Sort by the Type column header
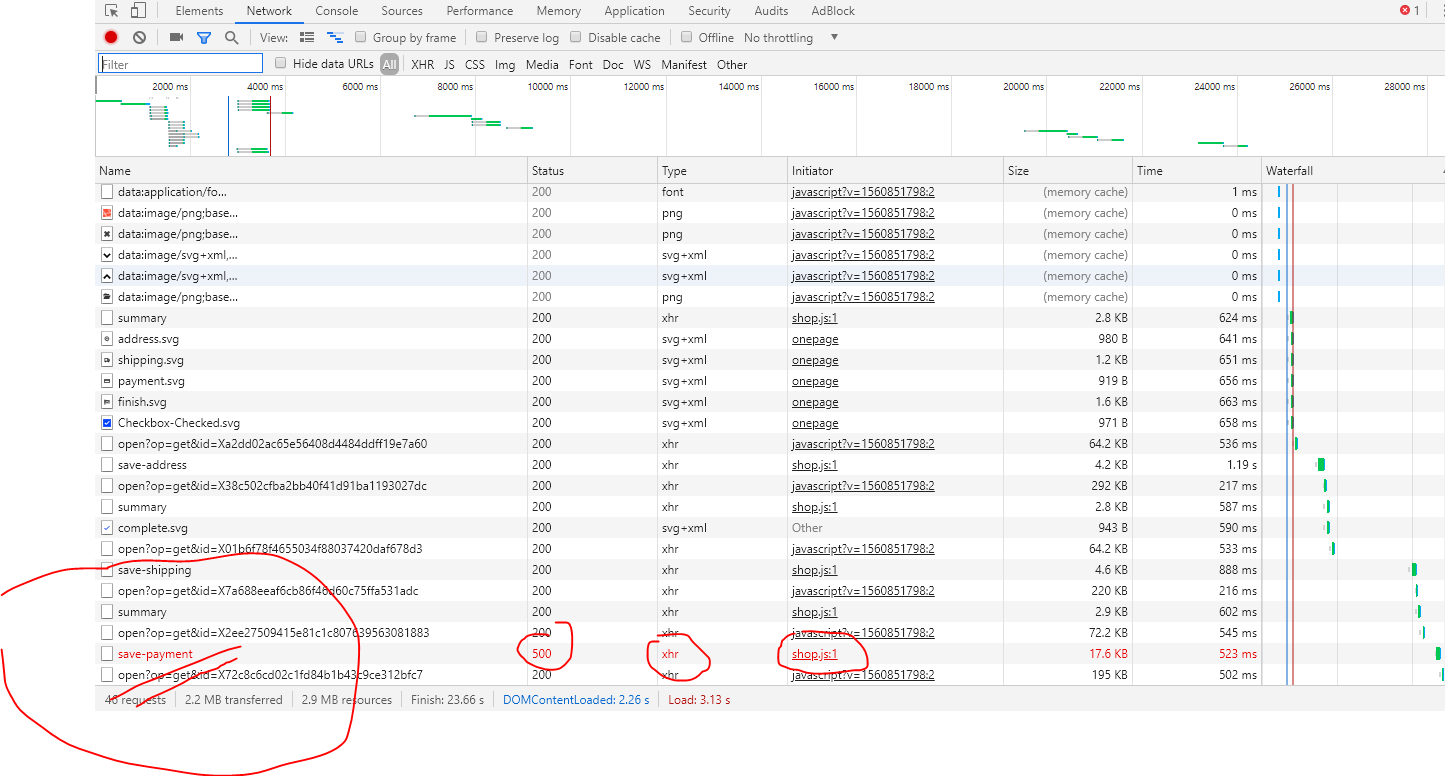 point(722,171)
